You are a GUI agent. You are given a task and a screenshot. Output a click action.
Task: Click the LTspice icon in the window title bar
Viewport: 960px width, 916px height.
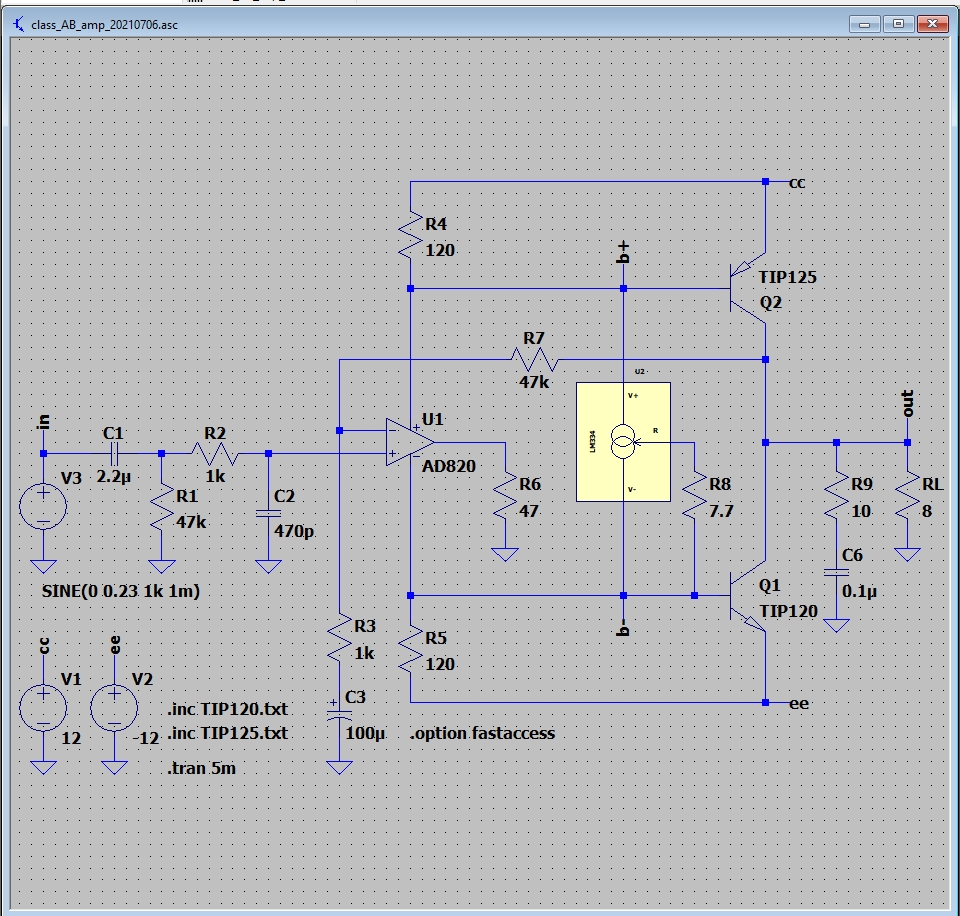19,24
